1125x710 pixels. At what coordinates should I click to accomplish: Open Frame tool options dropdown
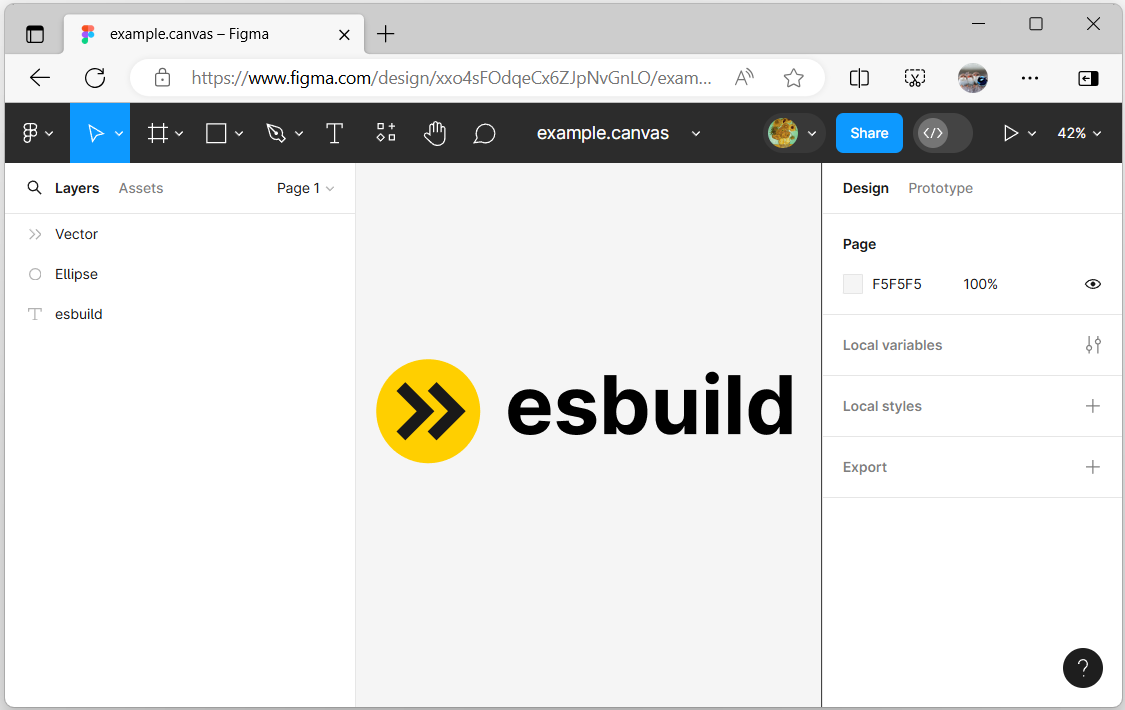pos(179,133)
